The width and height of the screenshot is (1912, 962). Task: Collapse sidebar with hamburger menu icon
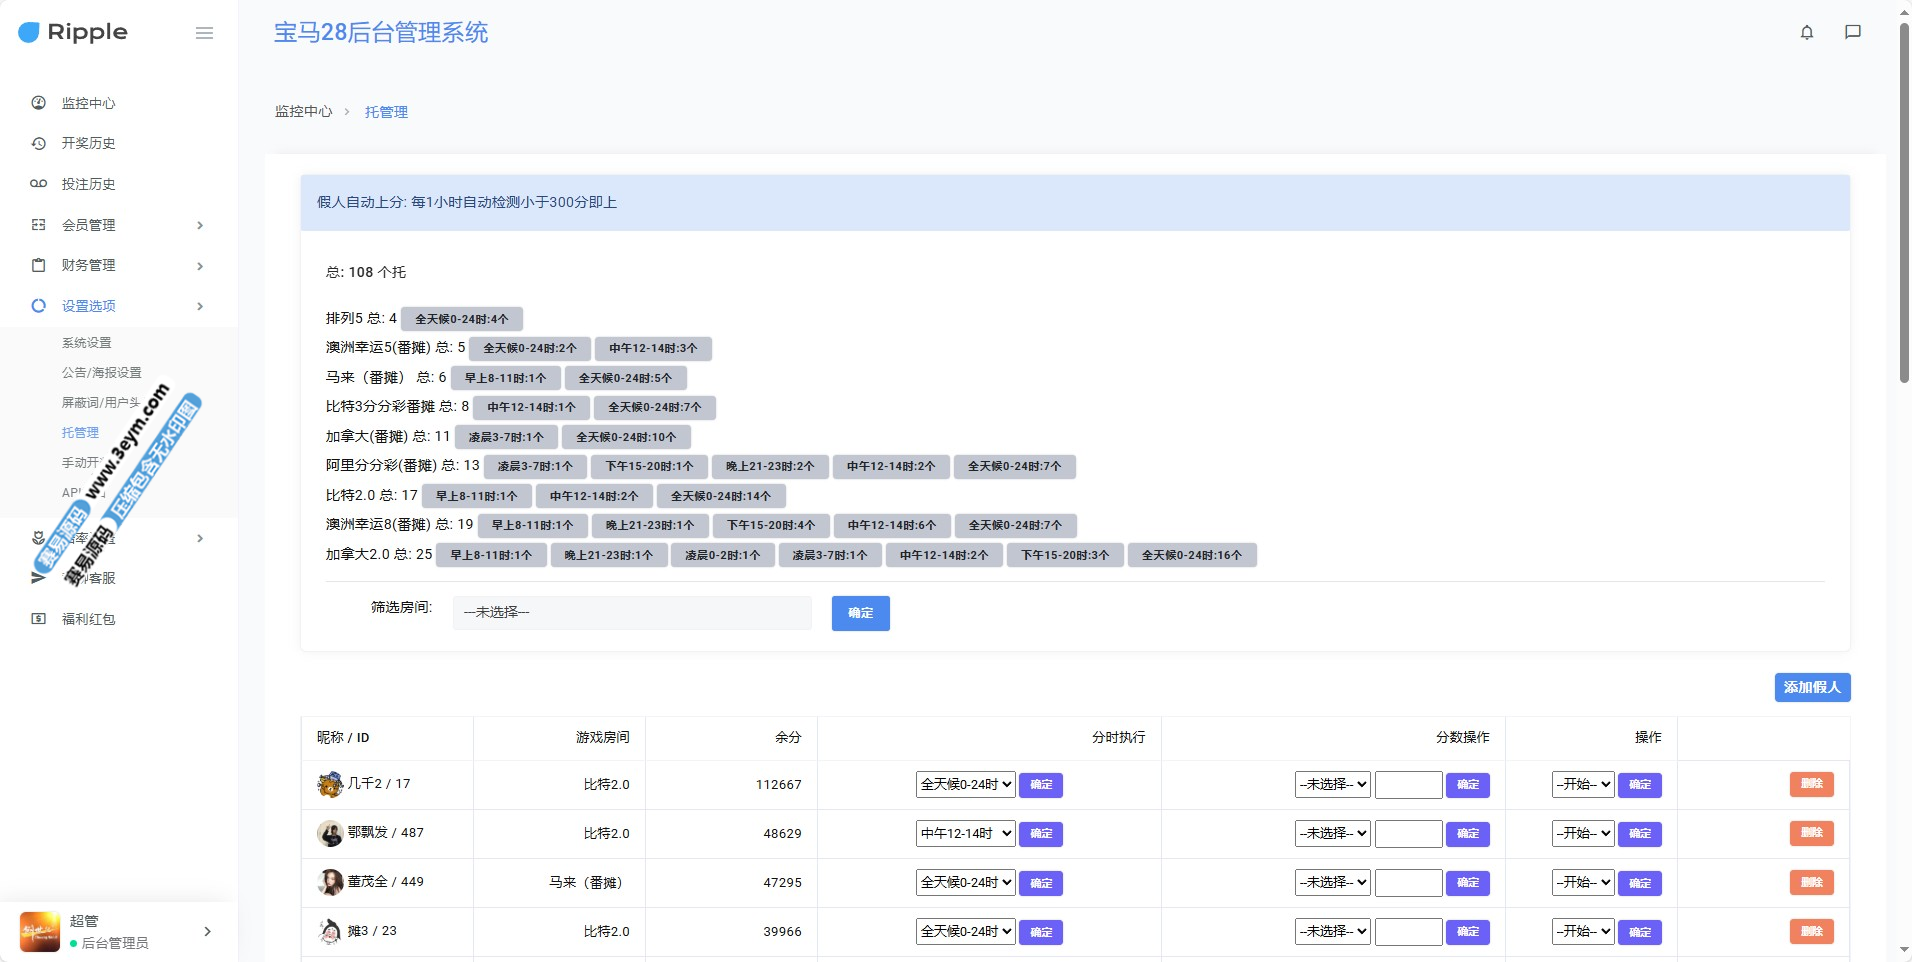coord(204,33)
